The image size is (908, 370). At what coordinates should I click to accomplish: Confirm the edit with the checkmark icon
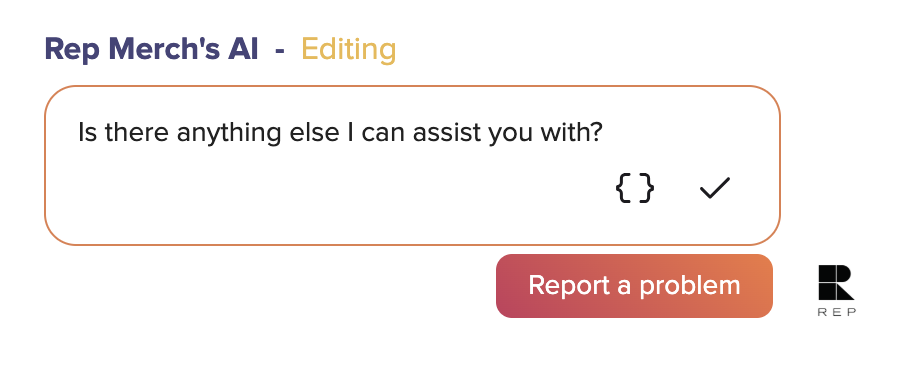[x=715, y=188]
